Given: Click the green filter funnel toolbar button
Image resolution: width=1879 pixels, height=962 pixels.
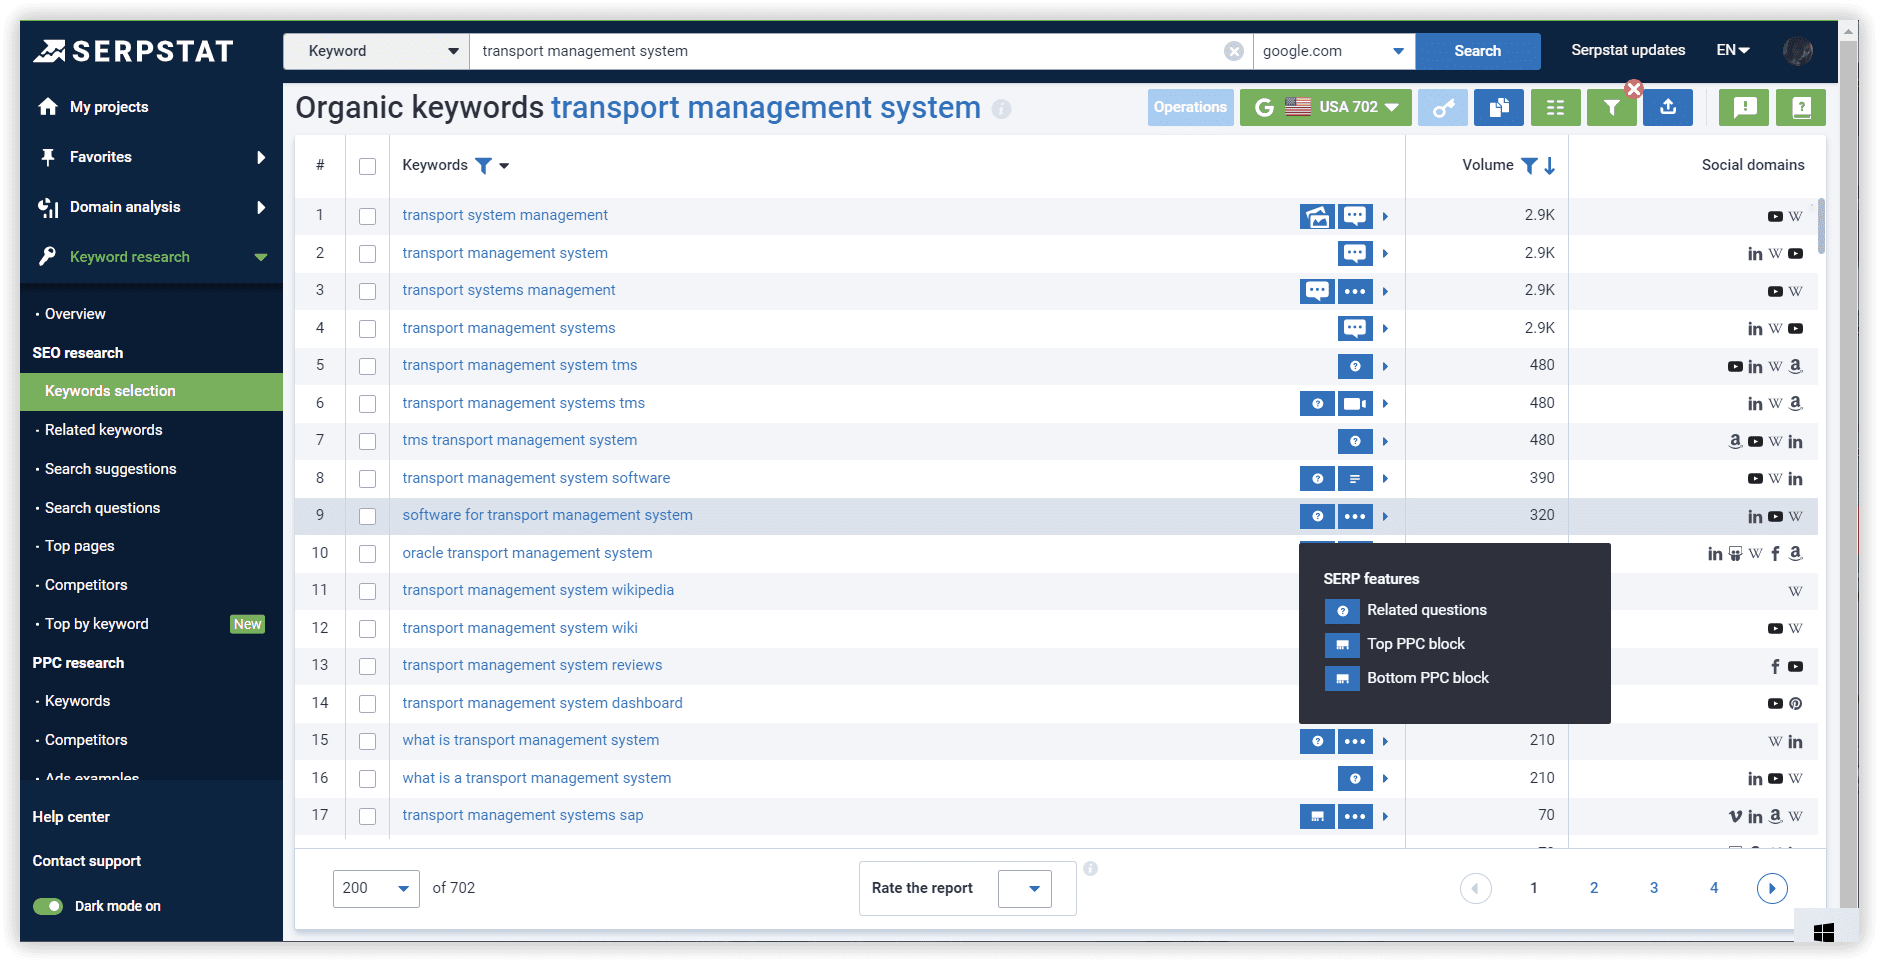Looking at the screenshot, I should point(1610,108).
